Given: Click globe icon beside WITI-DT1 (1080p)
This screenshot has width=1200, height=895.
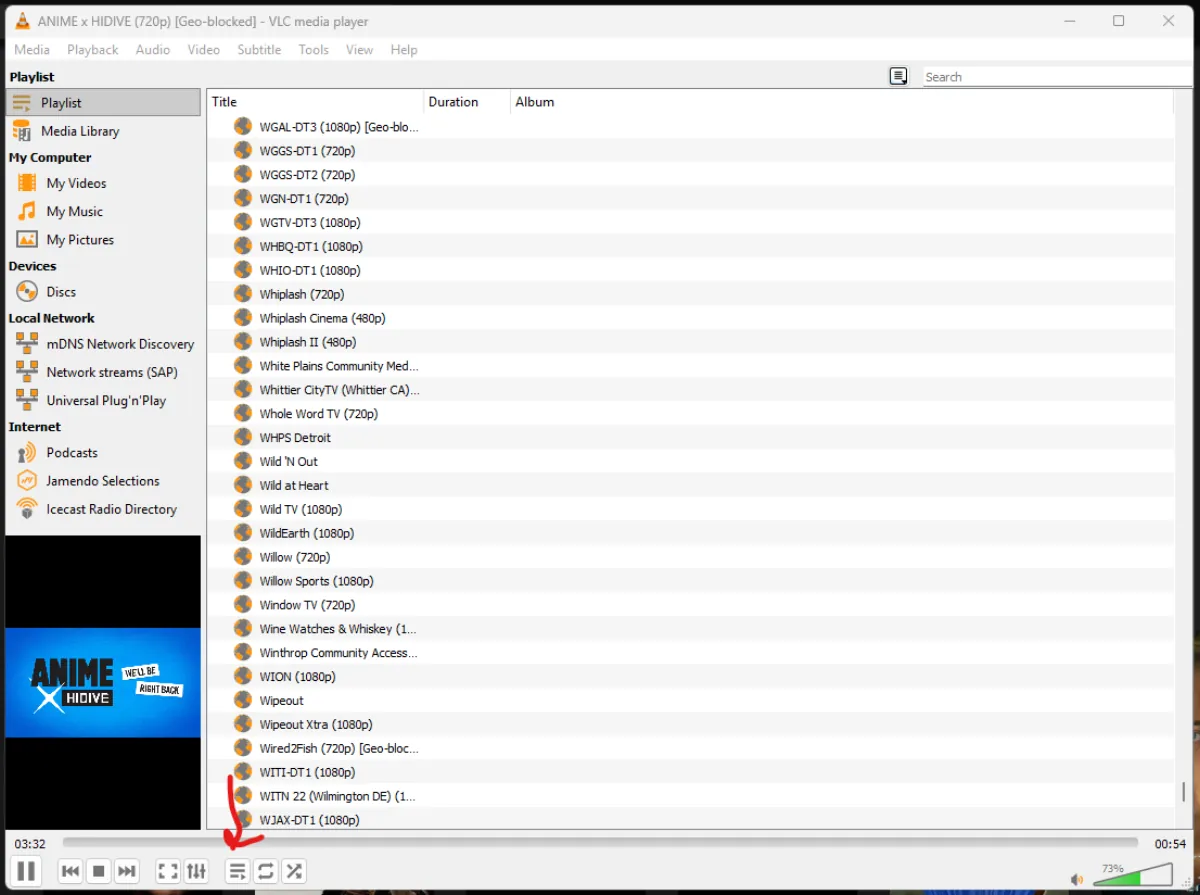Looking at the screenshot, I should coord(242,772).
